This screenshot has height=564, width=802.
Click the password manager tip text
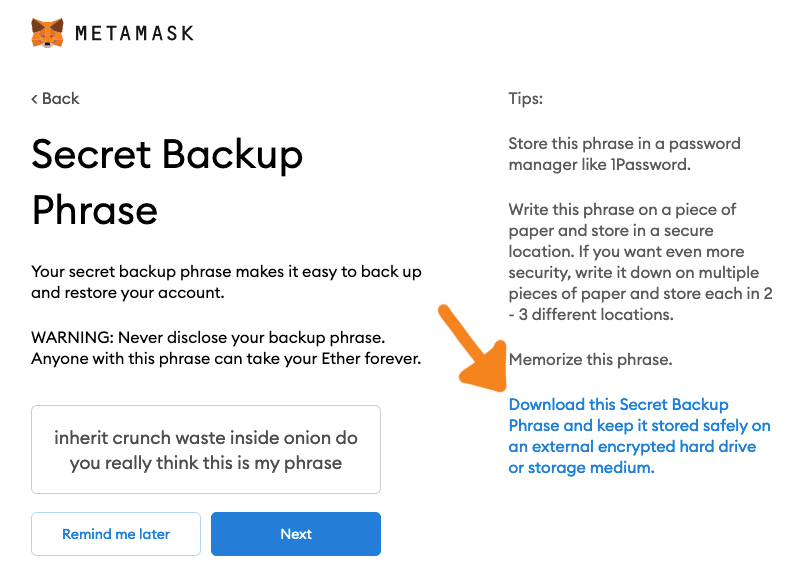tap(624, 154)
